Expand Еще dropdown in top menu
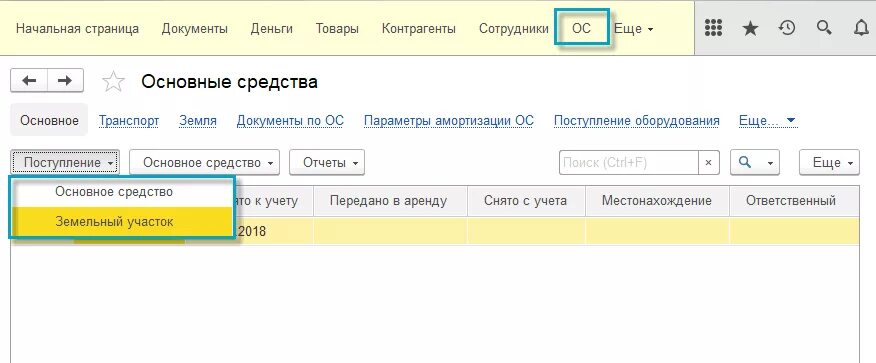Image resolution: width=876 pixels, height=363 pixels. point(634,28)
